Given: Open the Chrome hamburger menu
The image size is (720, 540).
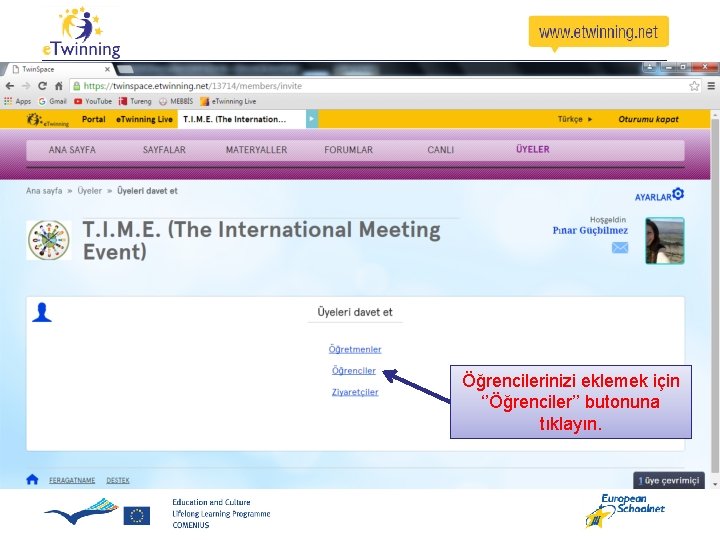Looking at the screenshot, I should tap(711, 86).
